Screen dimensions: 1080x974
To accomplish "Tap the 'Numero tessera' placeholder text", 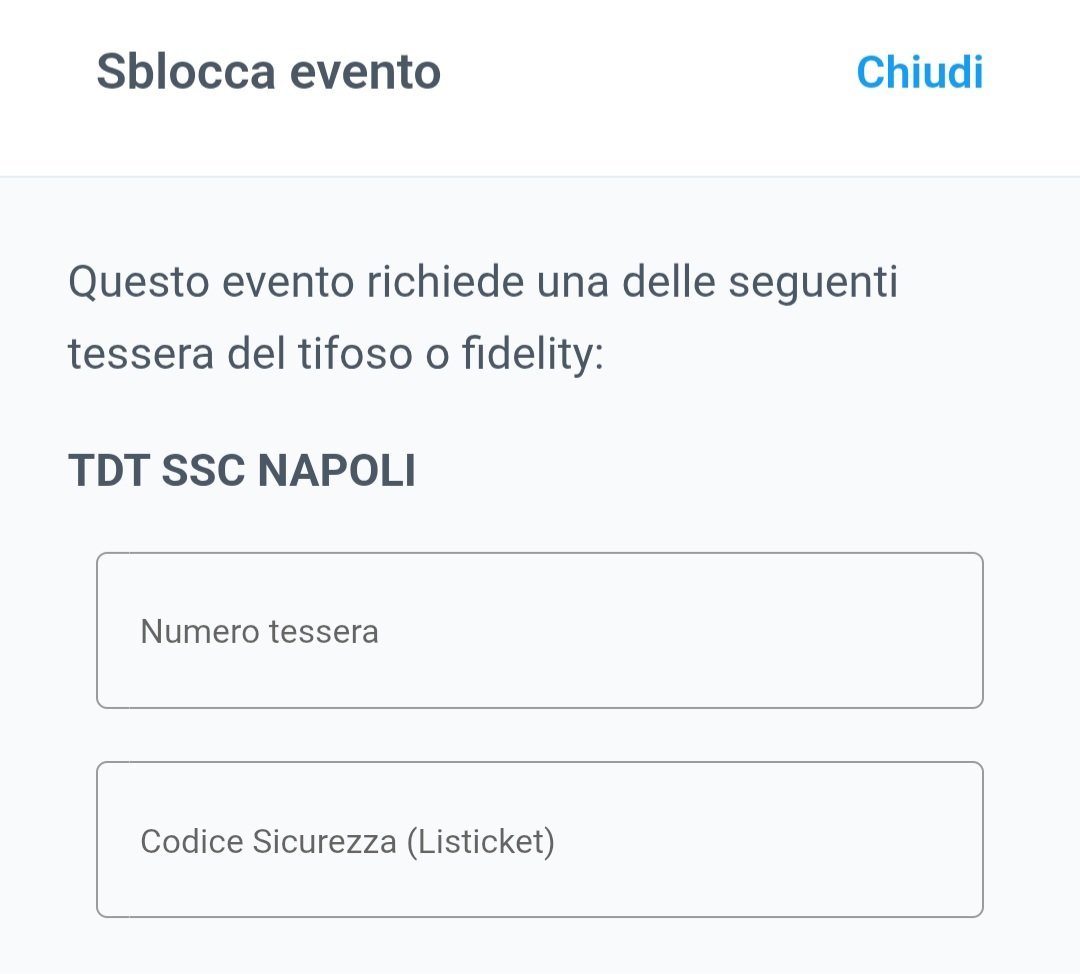I will pyautogui.click(x=259, y=632).
